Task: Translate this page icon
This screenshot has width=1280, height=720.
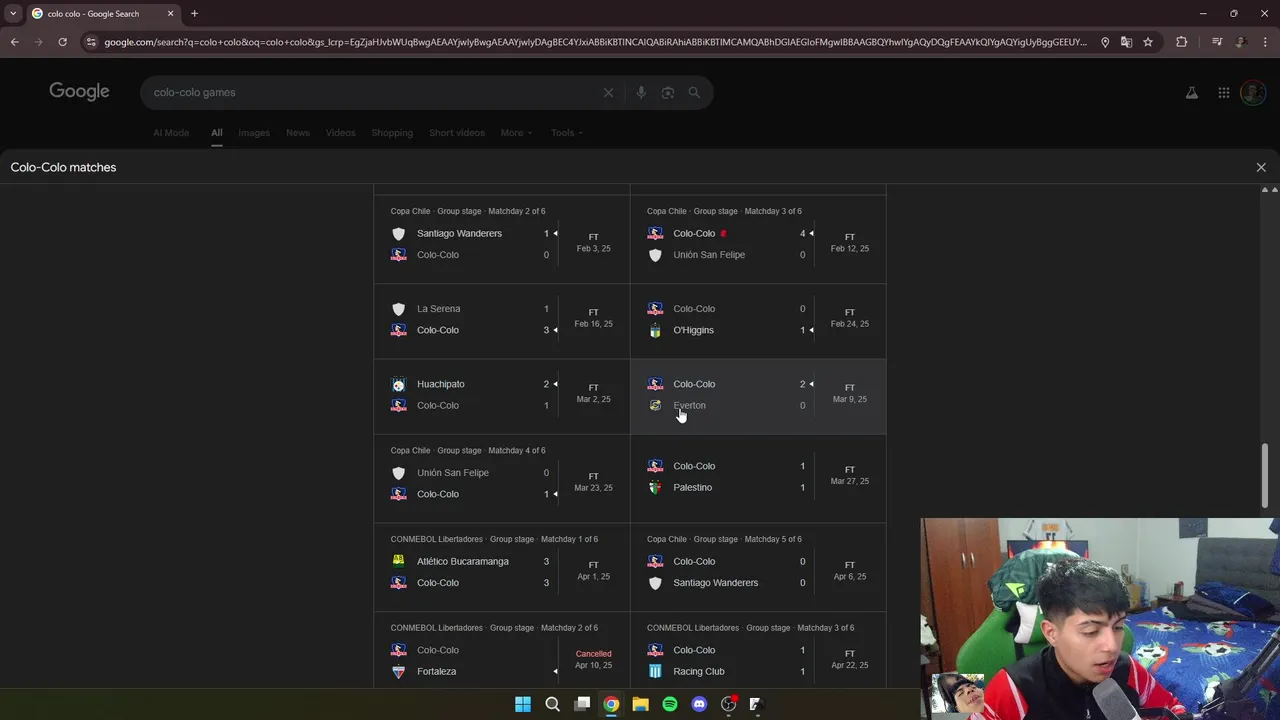Action: pos(1126,42)
